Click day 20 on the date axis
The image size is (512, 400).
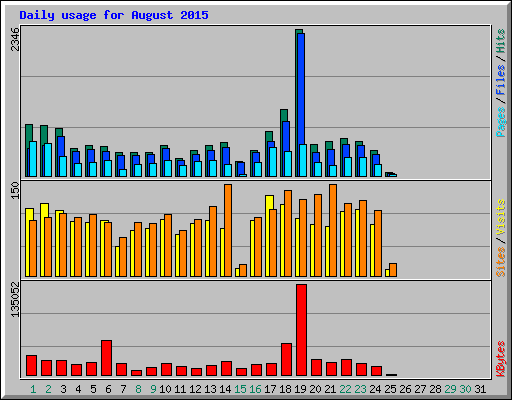pos(315,389)
